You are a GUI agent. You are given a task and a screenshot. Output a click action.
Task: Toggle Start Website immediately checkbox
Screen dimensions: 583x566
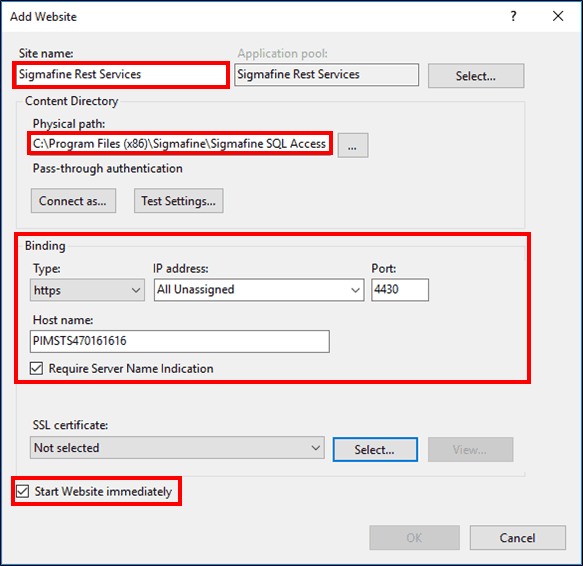(x=23, y=491)
